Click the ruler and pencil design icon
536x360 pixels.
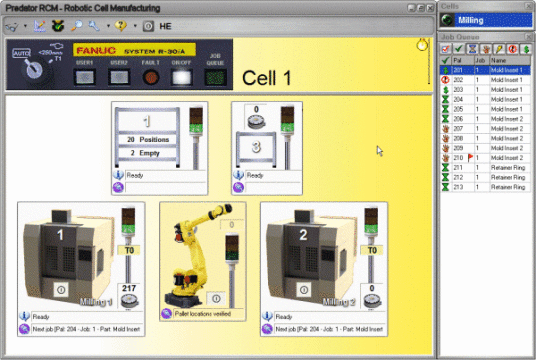pos(40,26)
